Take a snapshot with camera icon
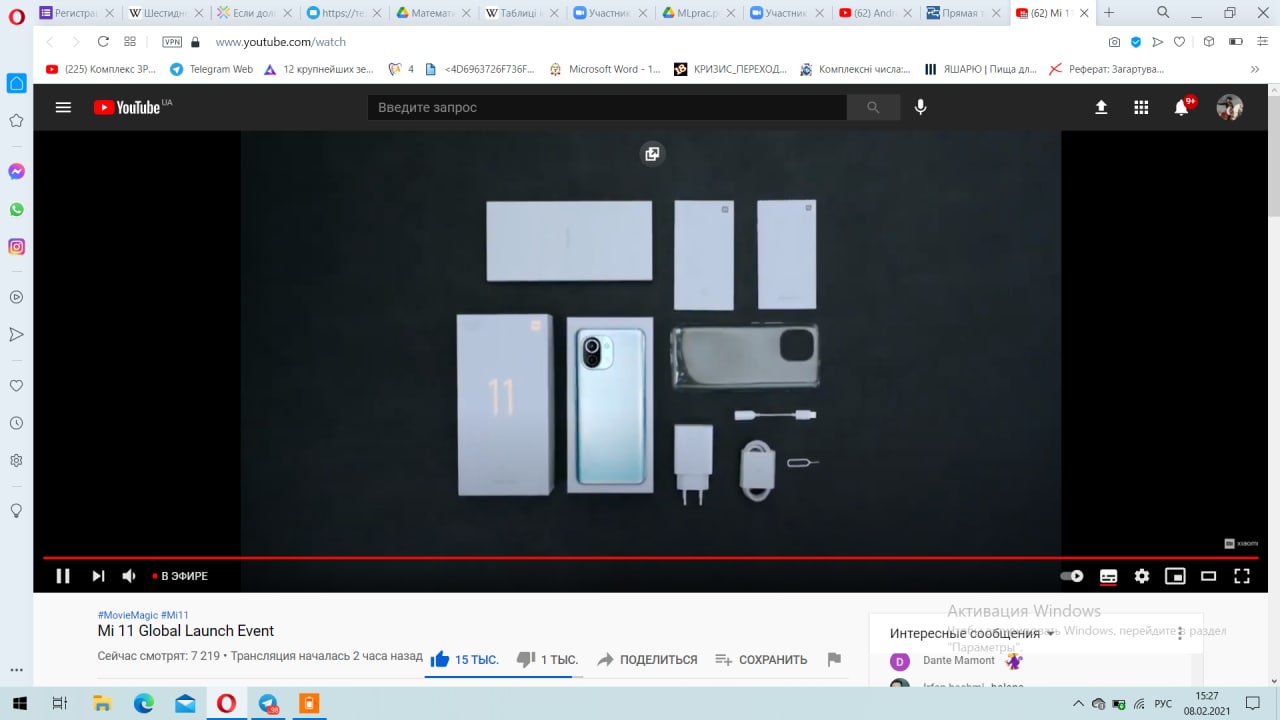This screenshot has width=1280, height=720. 1114,42
